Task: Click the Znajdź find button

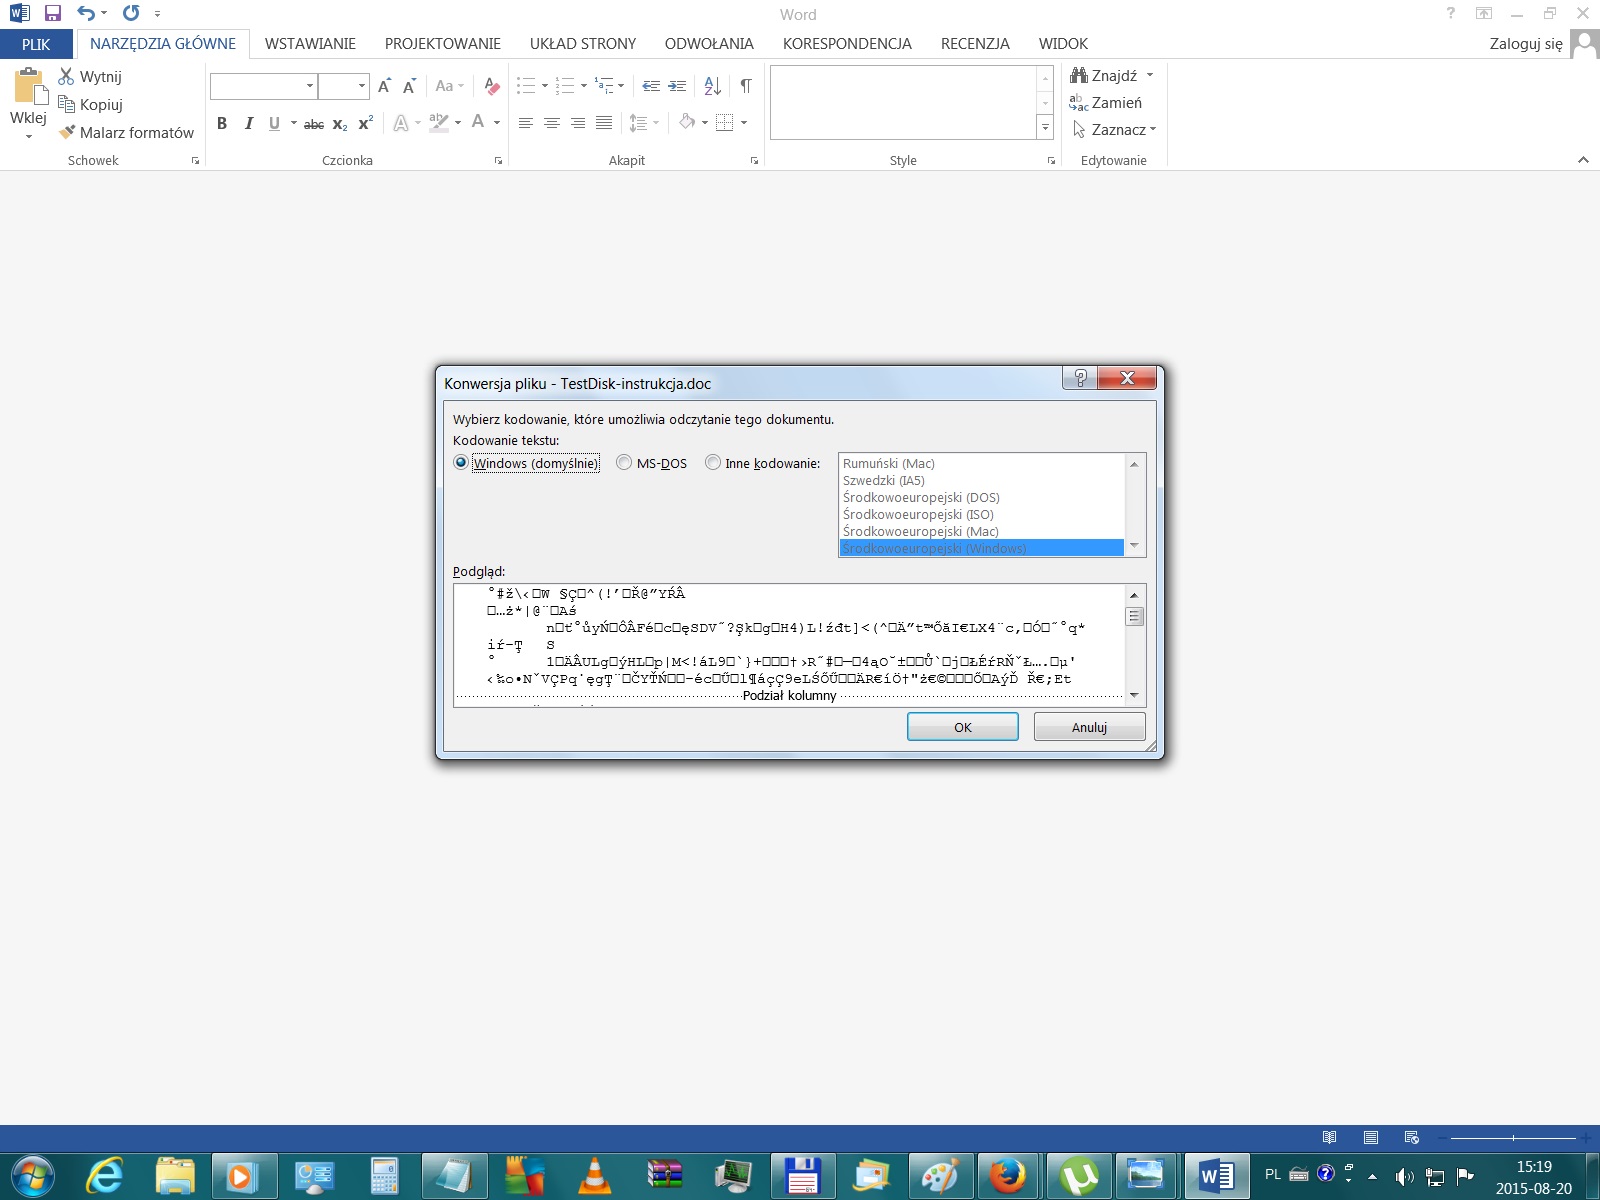Action: 1104,76
